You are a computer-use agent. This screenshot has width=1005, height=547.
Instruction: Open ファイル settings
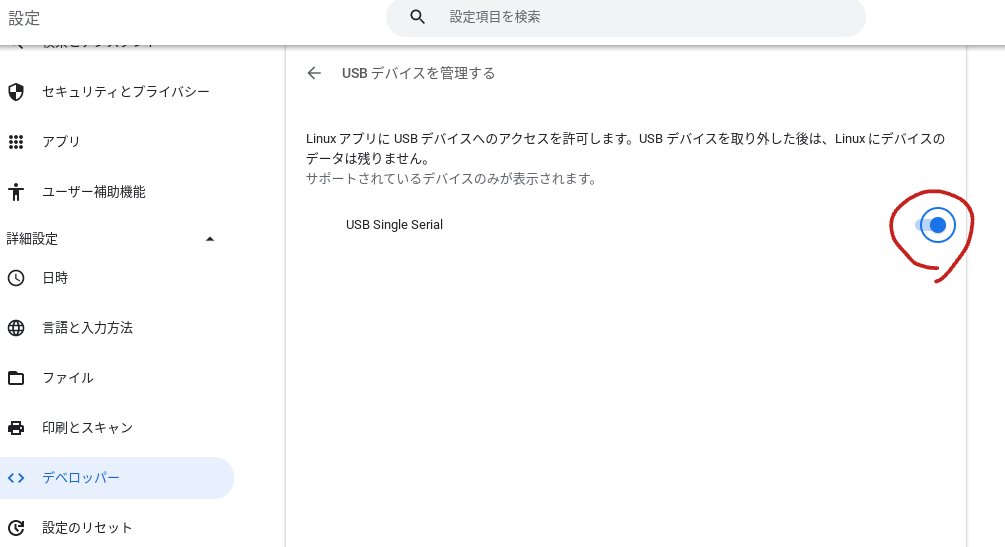(68, 378)
